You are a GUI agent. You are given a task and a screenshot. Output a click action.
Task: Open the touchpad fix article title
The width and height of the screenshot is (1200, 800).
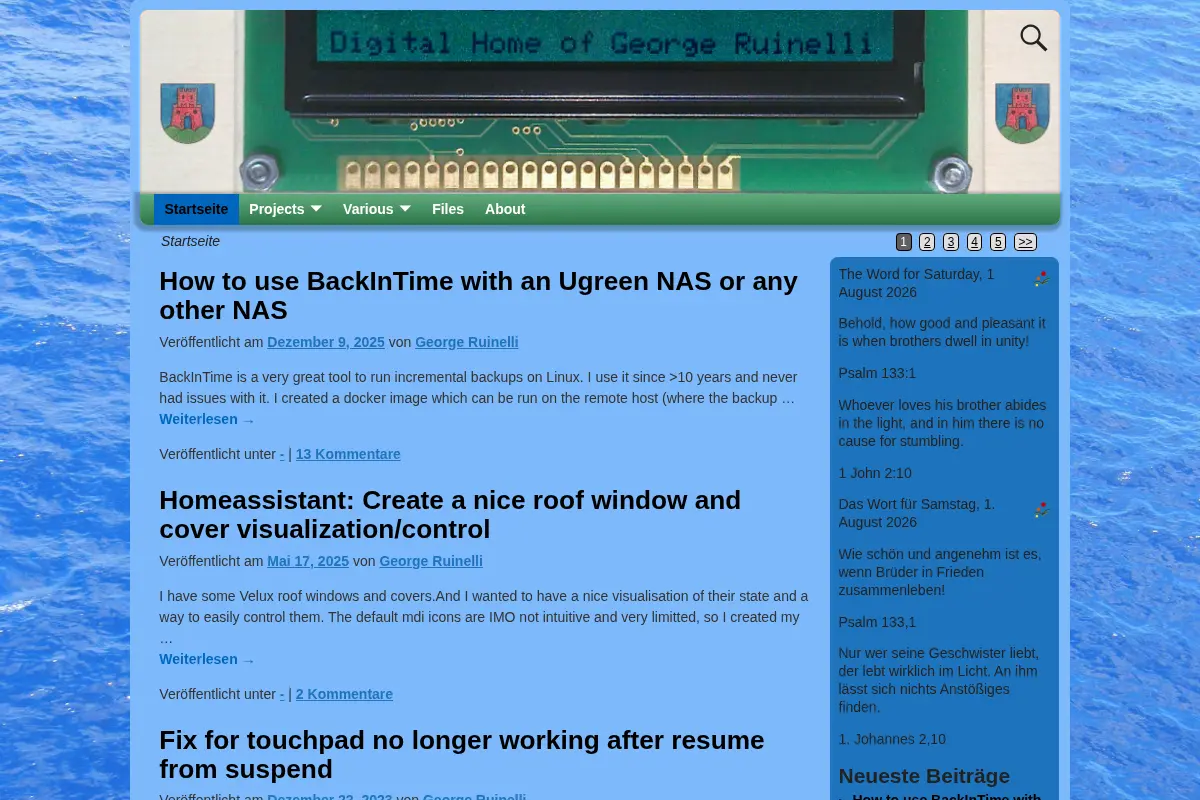pos(462,754)
